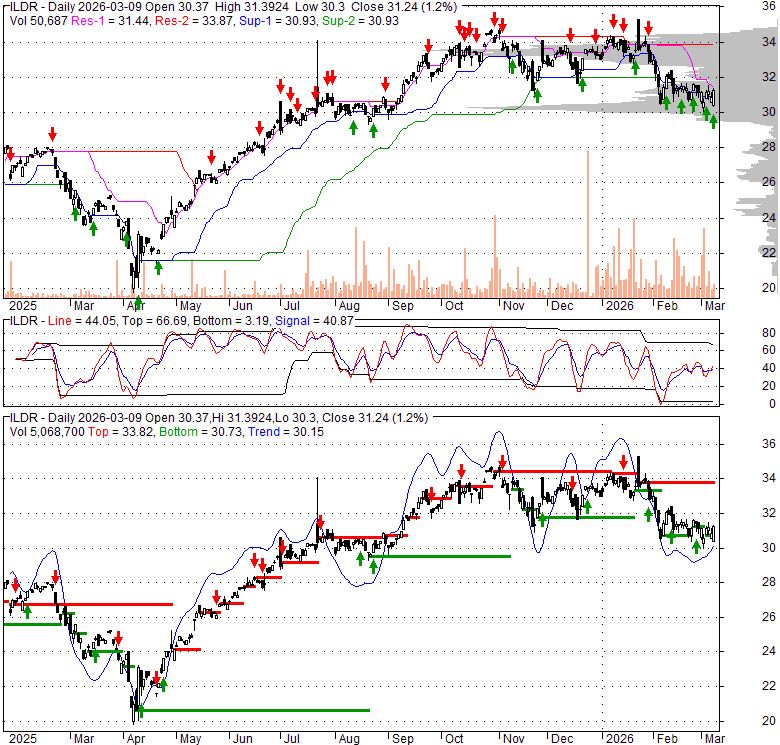Select Oct on the bottom chart's date axis
The width and height of the screenshot is (780, 745).
pyautogui.click(x=454, y=739)
